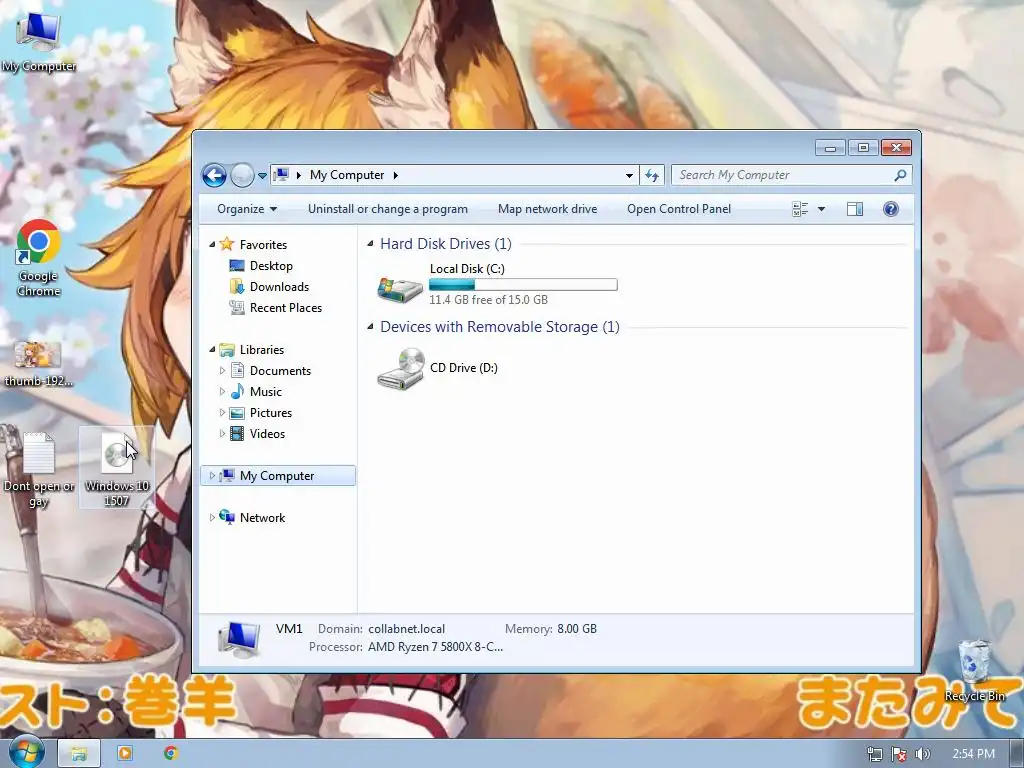Image resolution: width=1024 pixels, height=768 pixels.
Task: Select the Local Disk (C:) drive icon
Action: [400, 288]
